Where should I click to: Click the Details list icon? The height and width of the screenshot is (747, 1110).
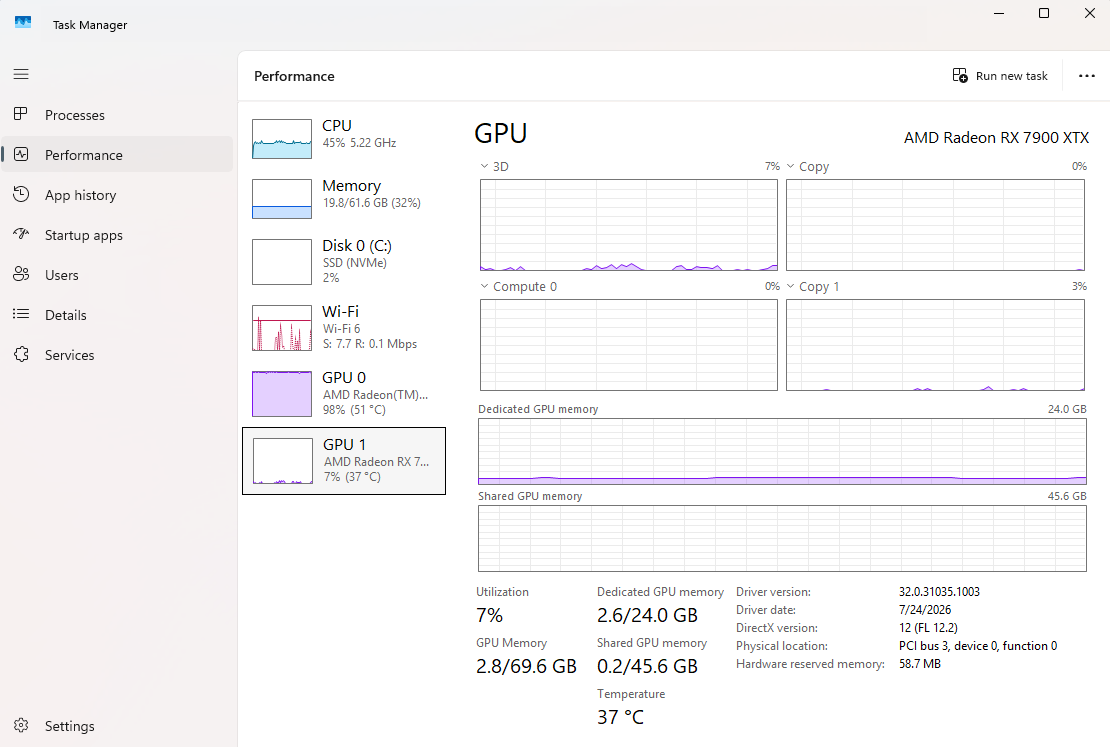(x=21, y=314)
